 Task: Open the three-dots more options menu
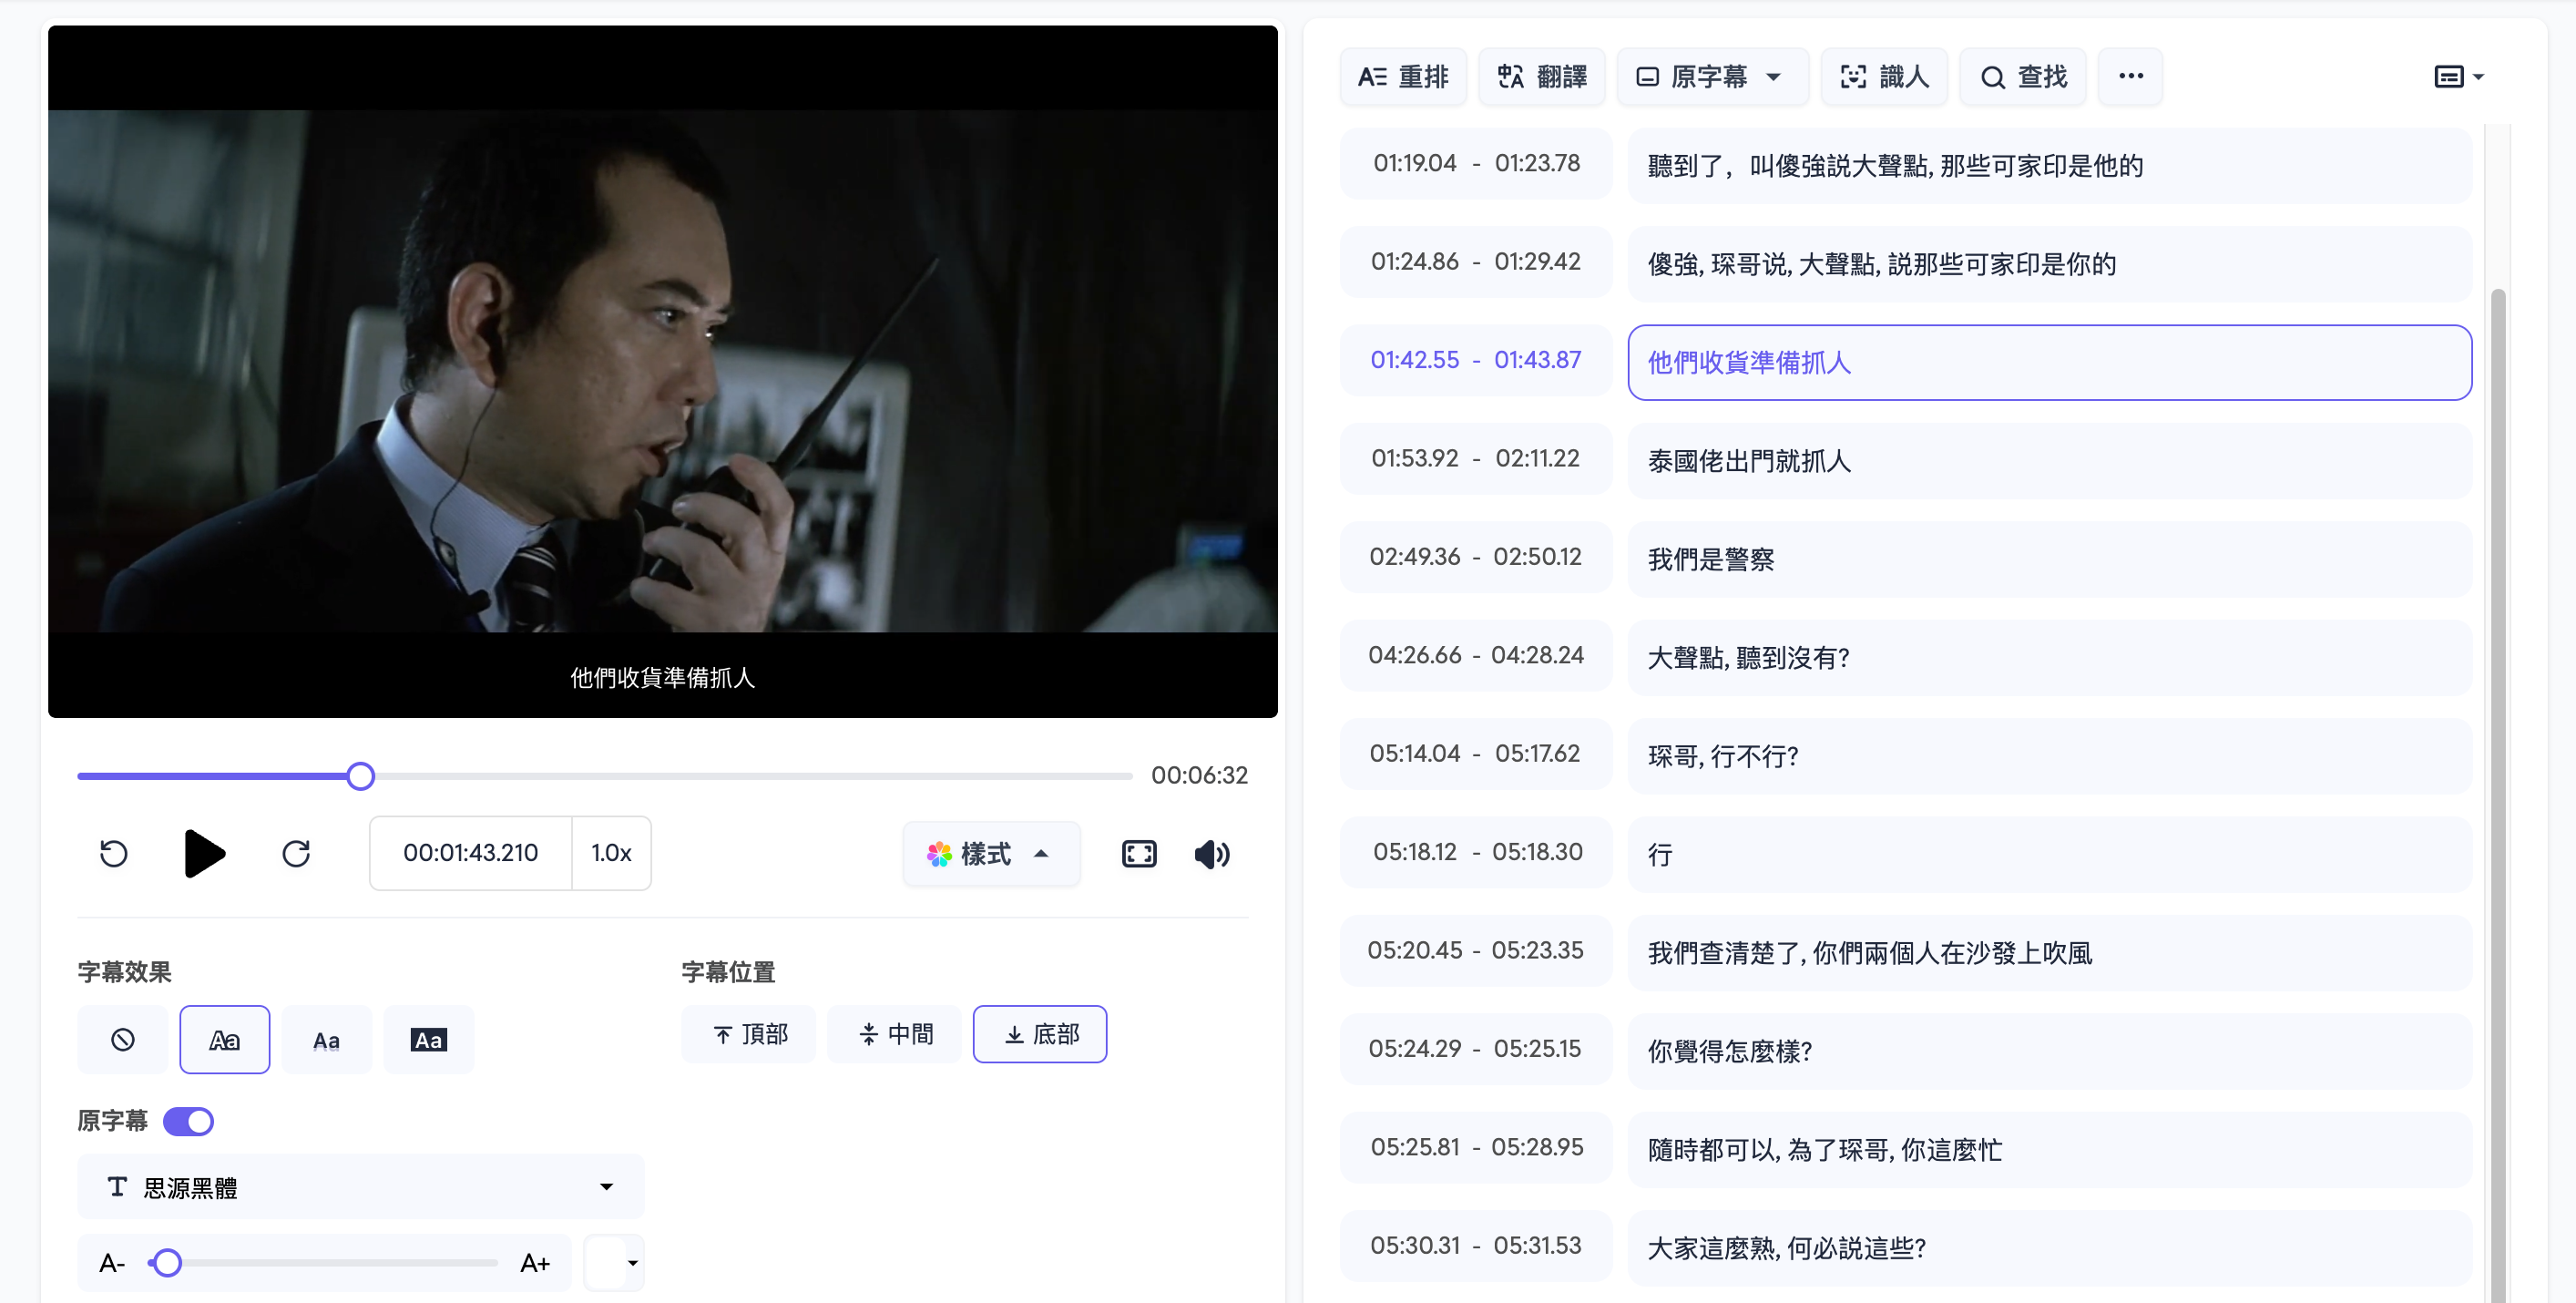[2130, 76]
